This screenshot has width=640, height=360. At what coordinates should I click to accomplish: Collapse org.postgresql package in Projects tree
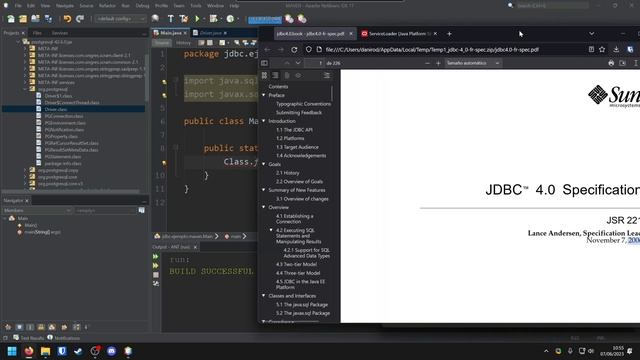[25, 89]
